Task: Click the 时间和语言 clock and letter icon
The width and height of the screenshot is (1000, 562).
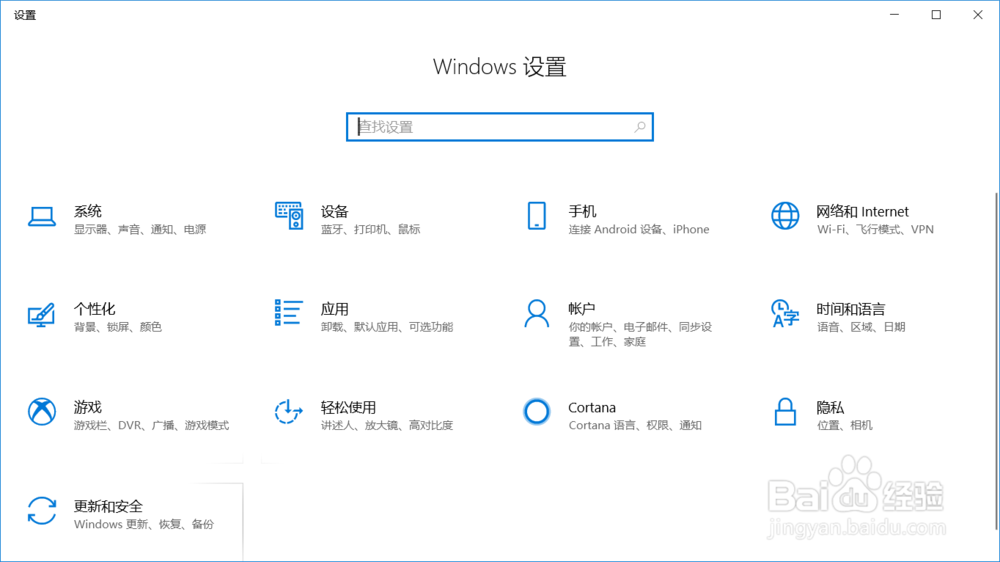Action: (785, 313)
